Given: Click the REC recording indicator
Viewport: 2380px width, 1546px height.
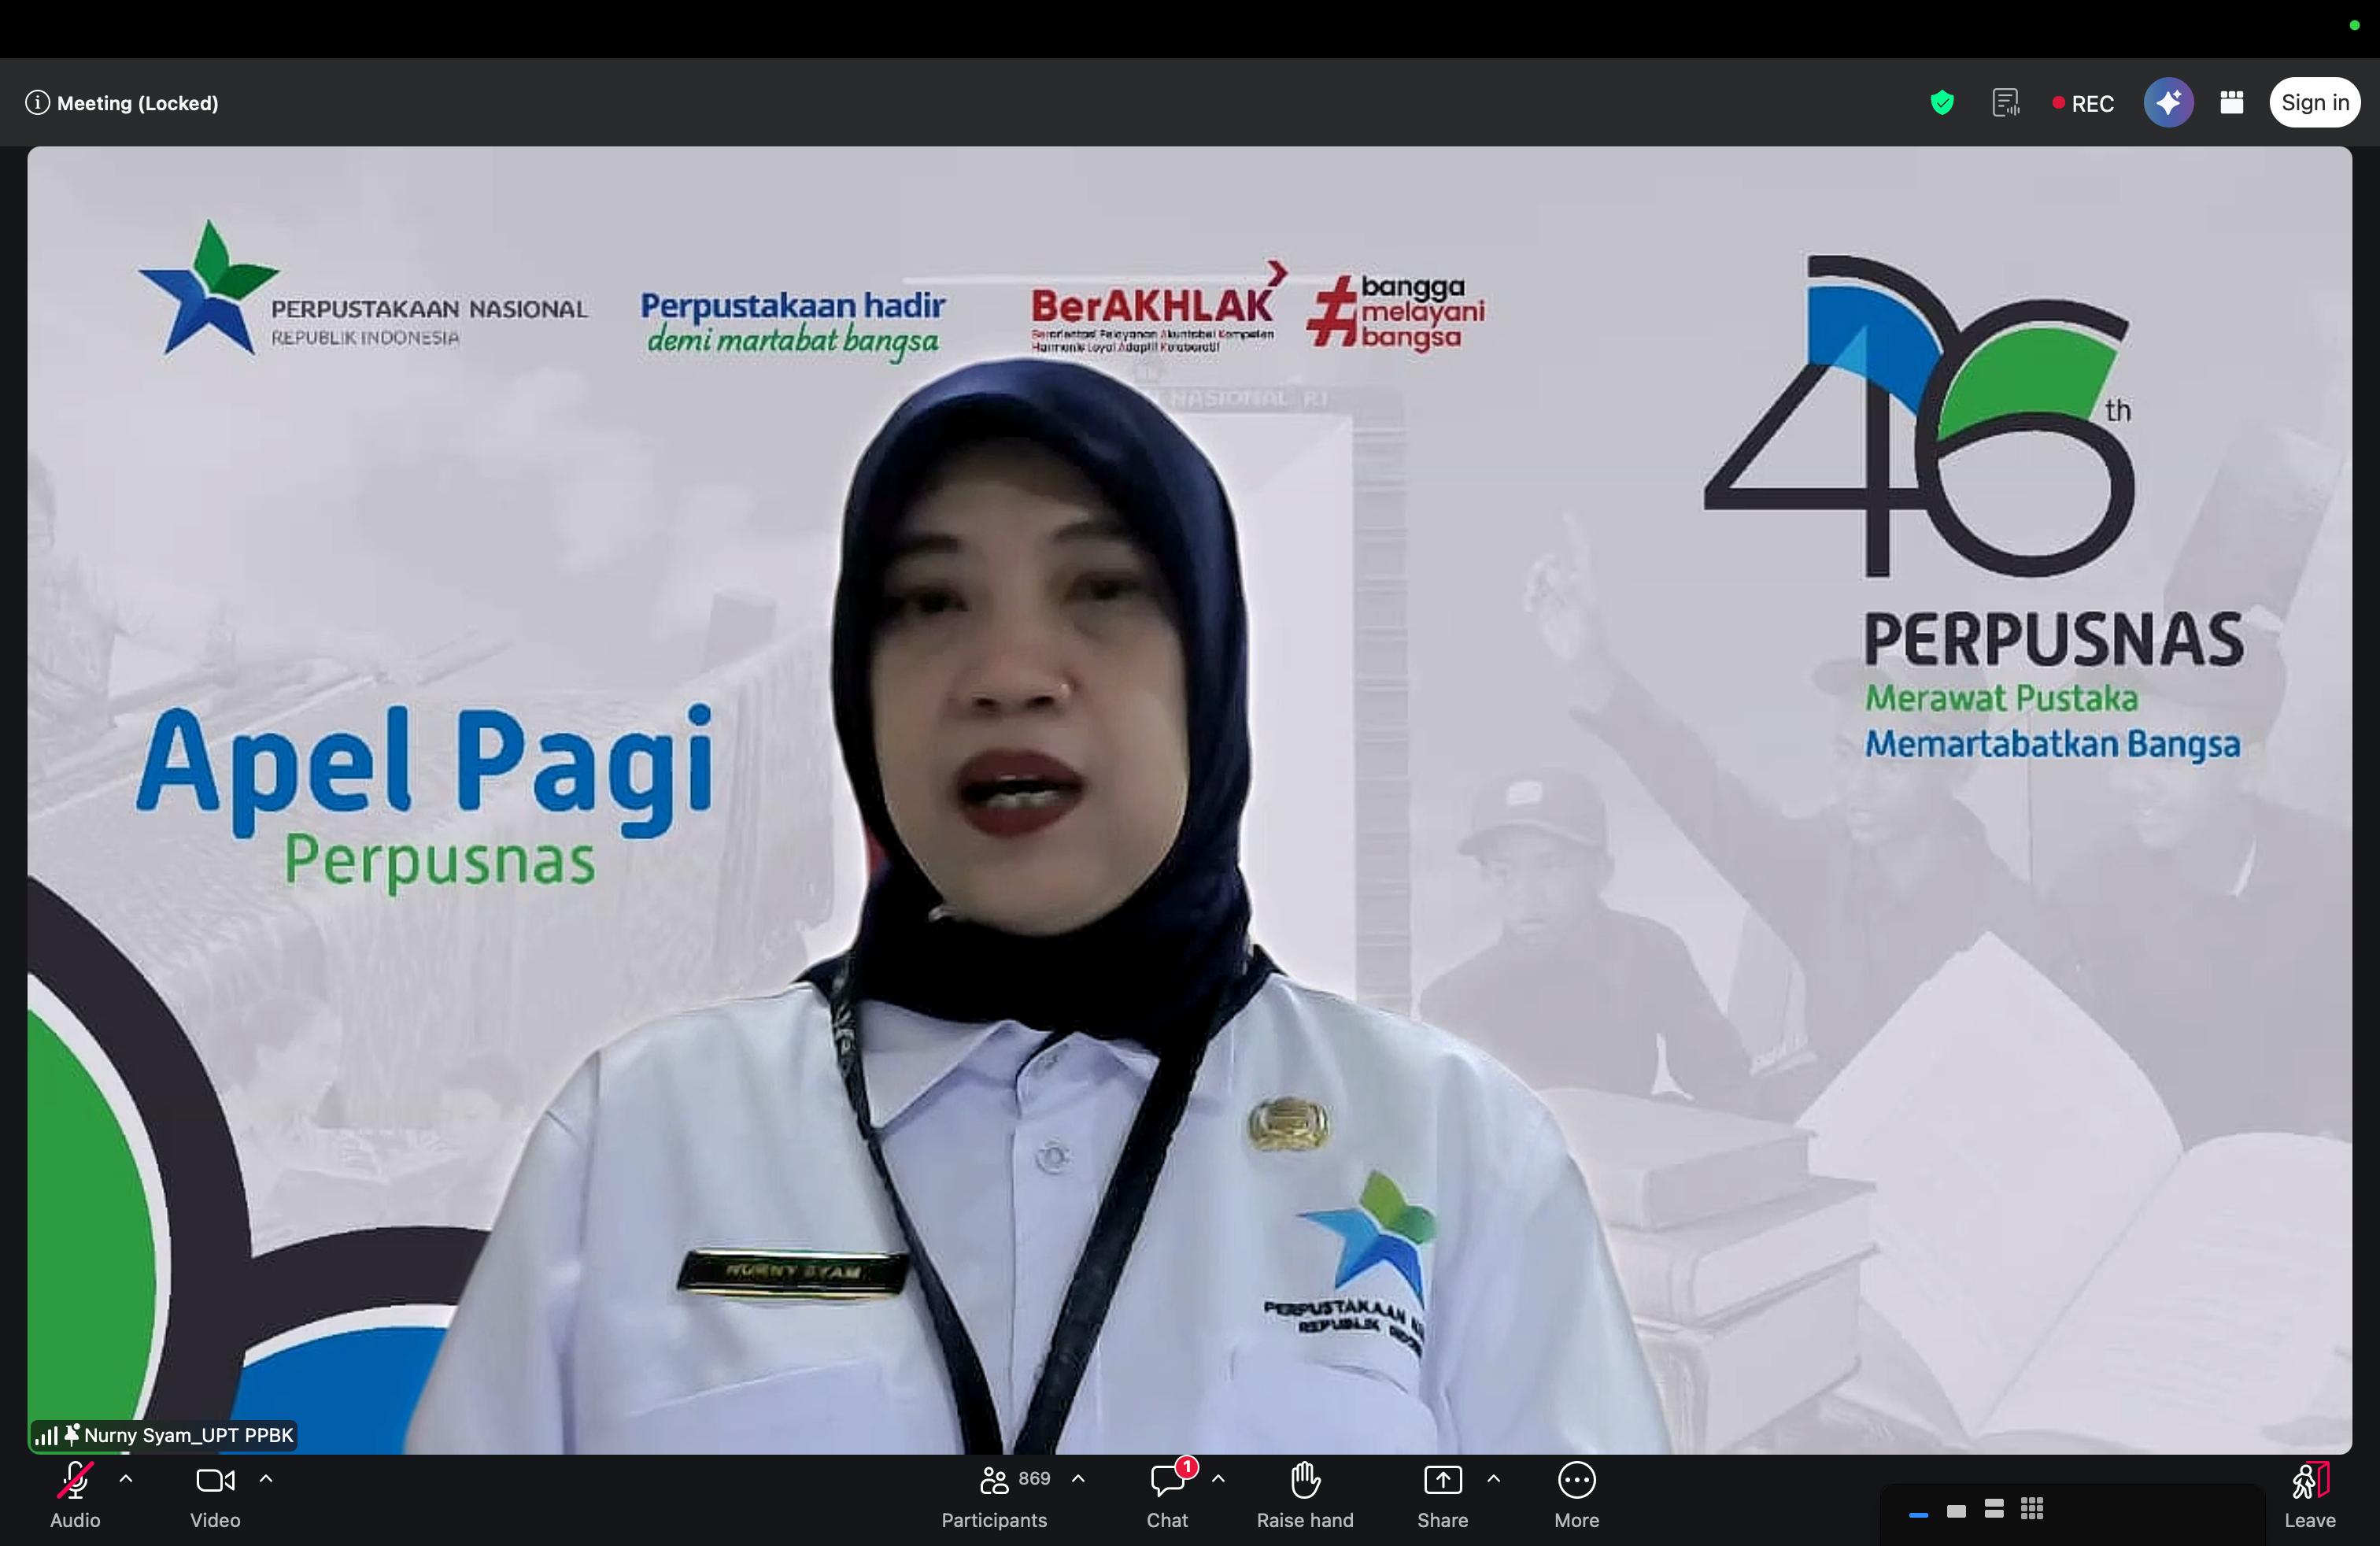Looking at the screenshot, I should point(2083,104).
